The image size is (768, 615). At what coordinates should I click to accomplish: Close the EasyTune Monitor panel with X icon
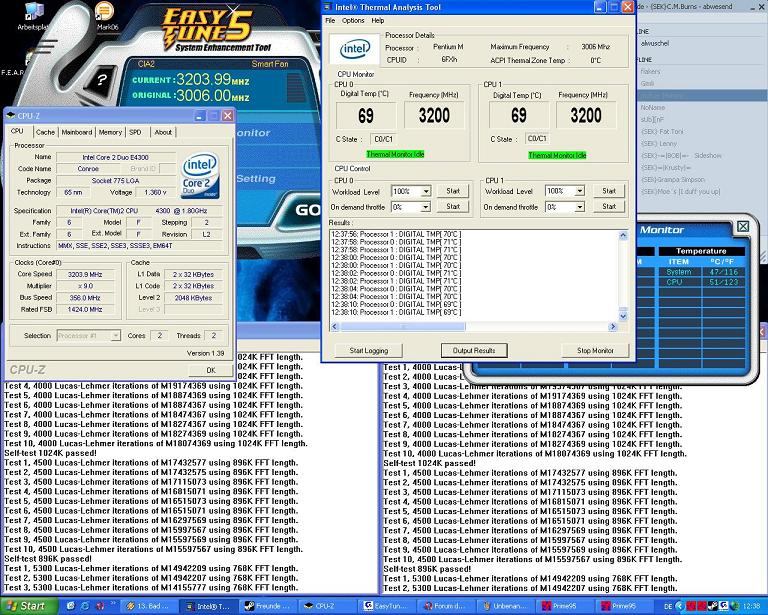tap(743, 226)
